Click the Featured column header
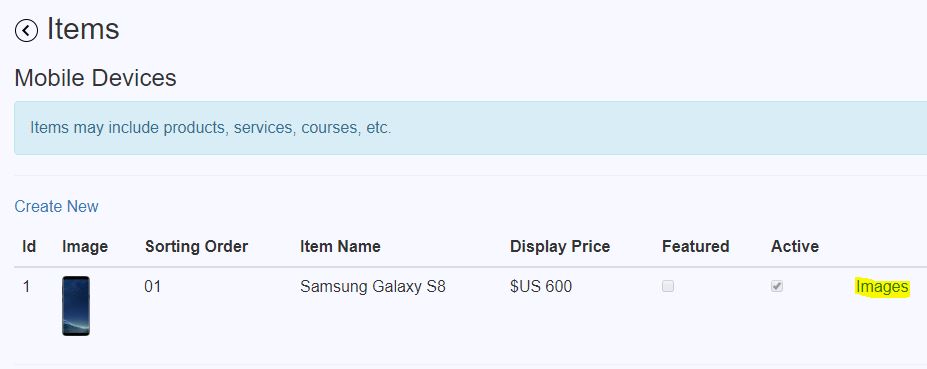Image resolution: width=927 pixels, height=369 pixels. click(x=695, y=246)
